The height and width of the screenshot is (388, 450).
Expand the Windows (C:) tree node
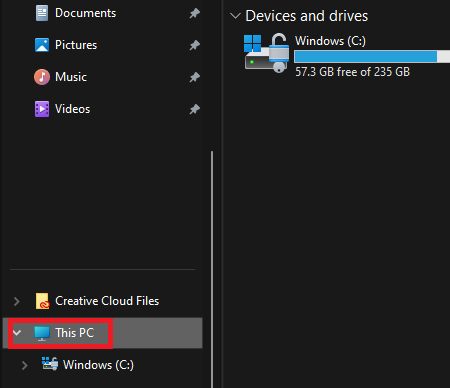[24, 365]
